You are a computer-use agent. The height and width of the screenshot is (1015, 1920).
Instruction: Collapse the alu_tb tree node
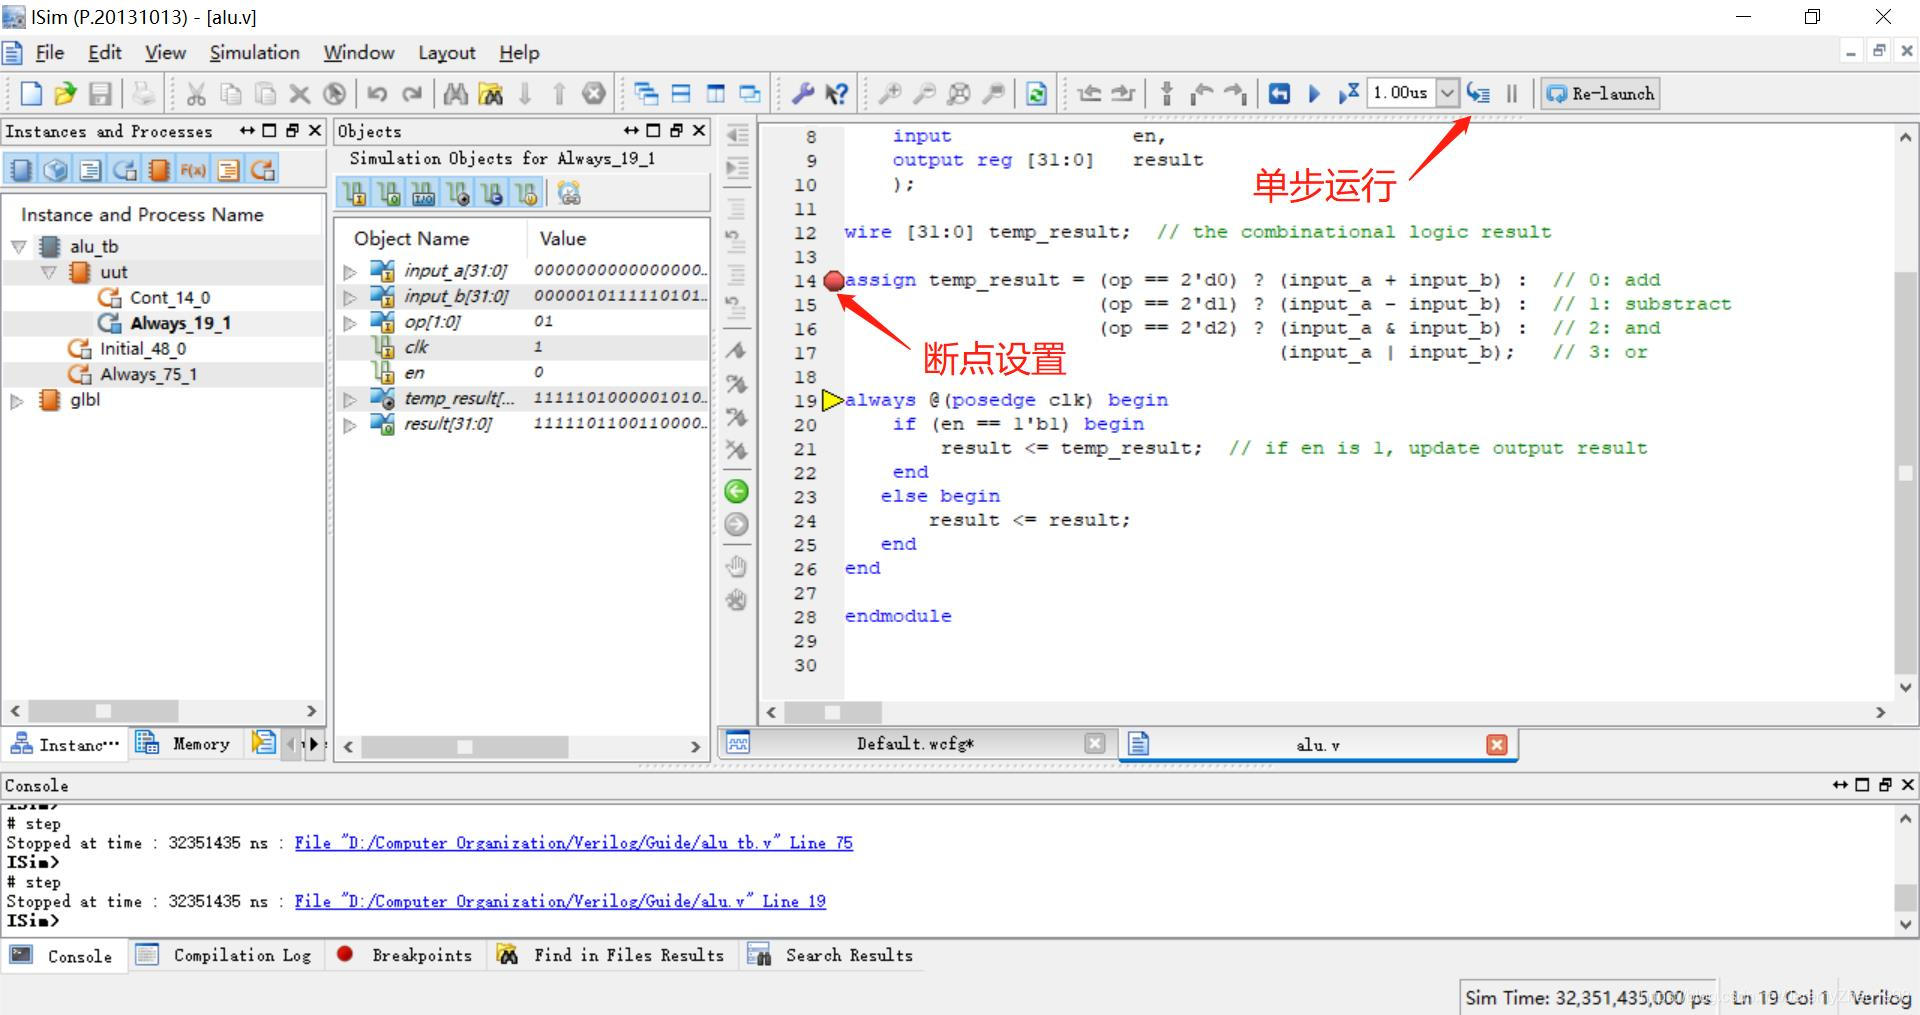pyautogui.click(x=18, y=246)
